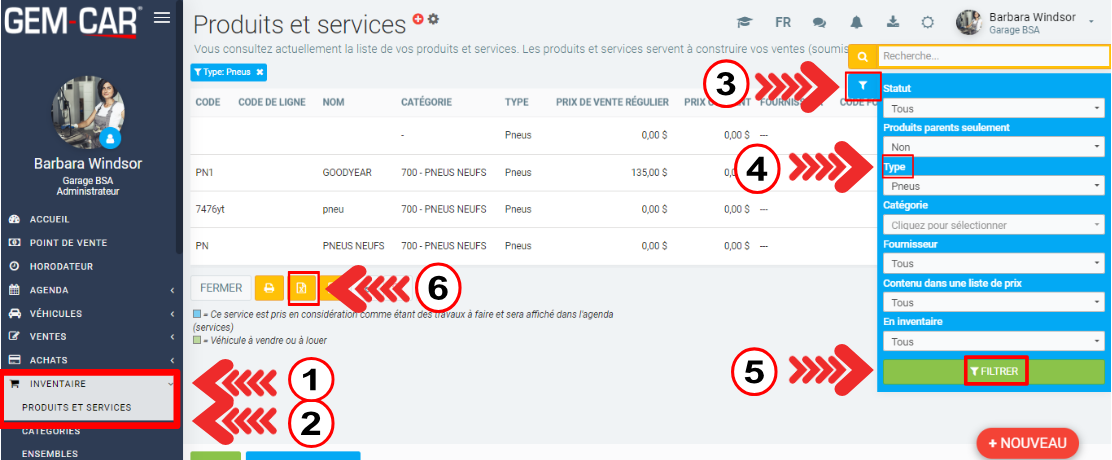
Task: Click the green Filtrer button
Action: point(994,371)
